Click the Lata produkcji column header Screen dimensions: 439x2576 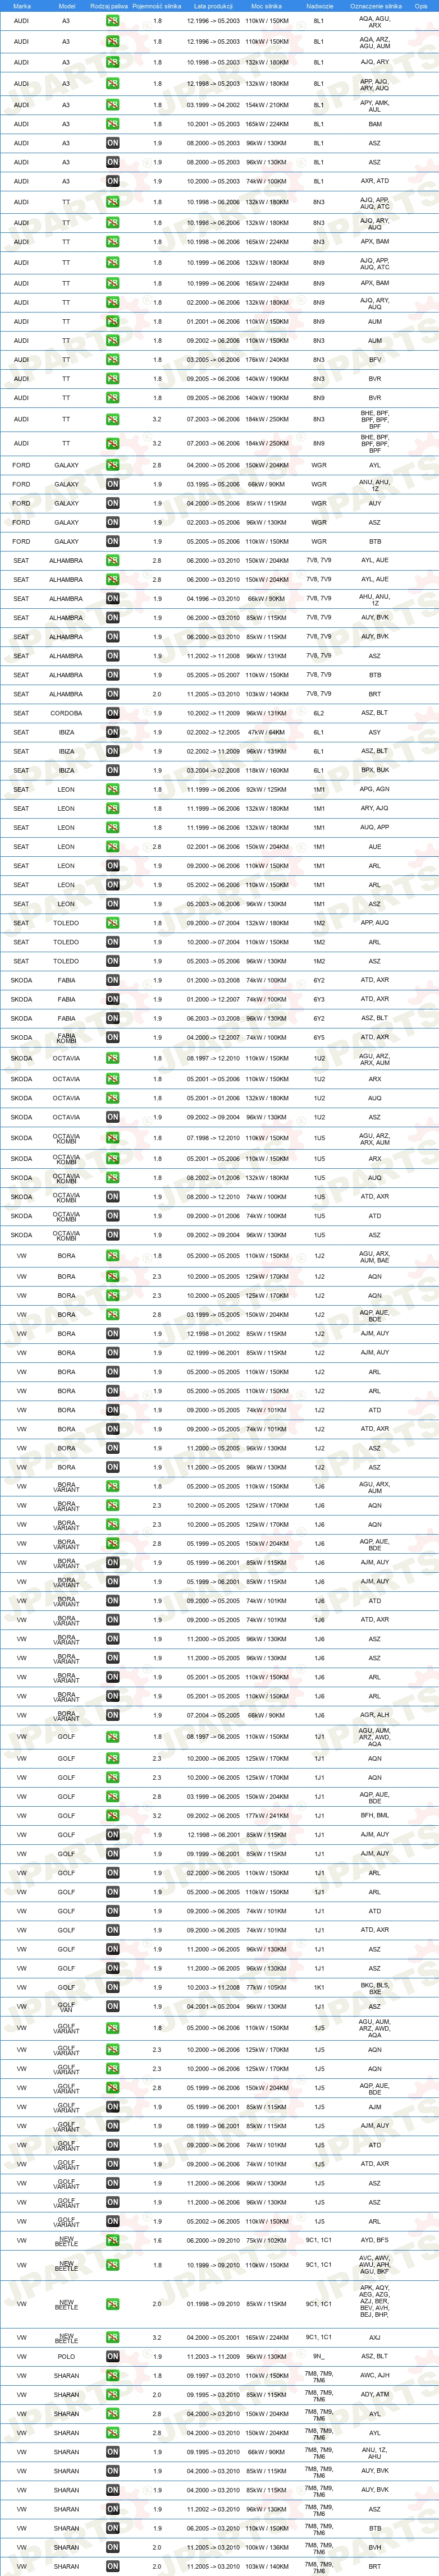[x=213, y=6]
